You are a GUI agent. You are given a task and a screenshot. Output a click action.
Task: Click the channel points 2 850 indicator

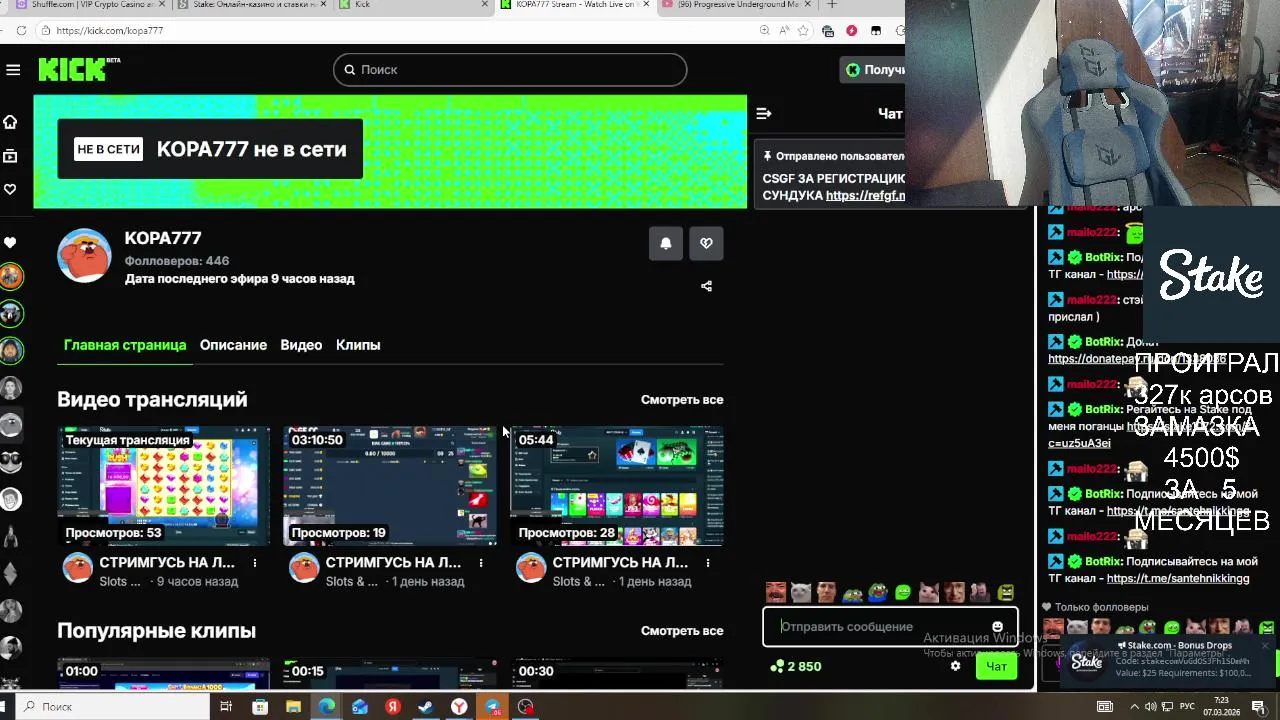click(x=796, y=666)
